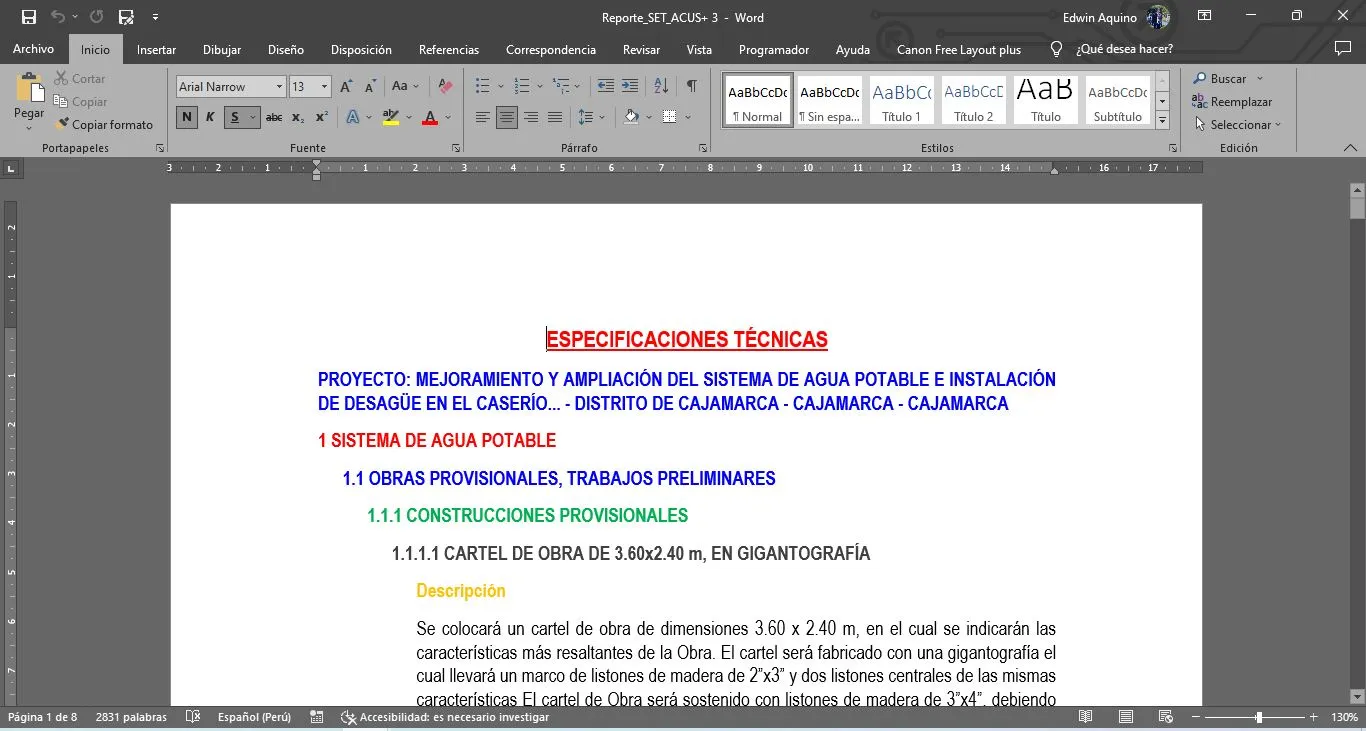Screen dimensions: 1366x731
Task: Align text left
Action: (483, 117)
